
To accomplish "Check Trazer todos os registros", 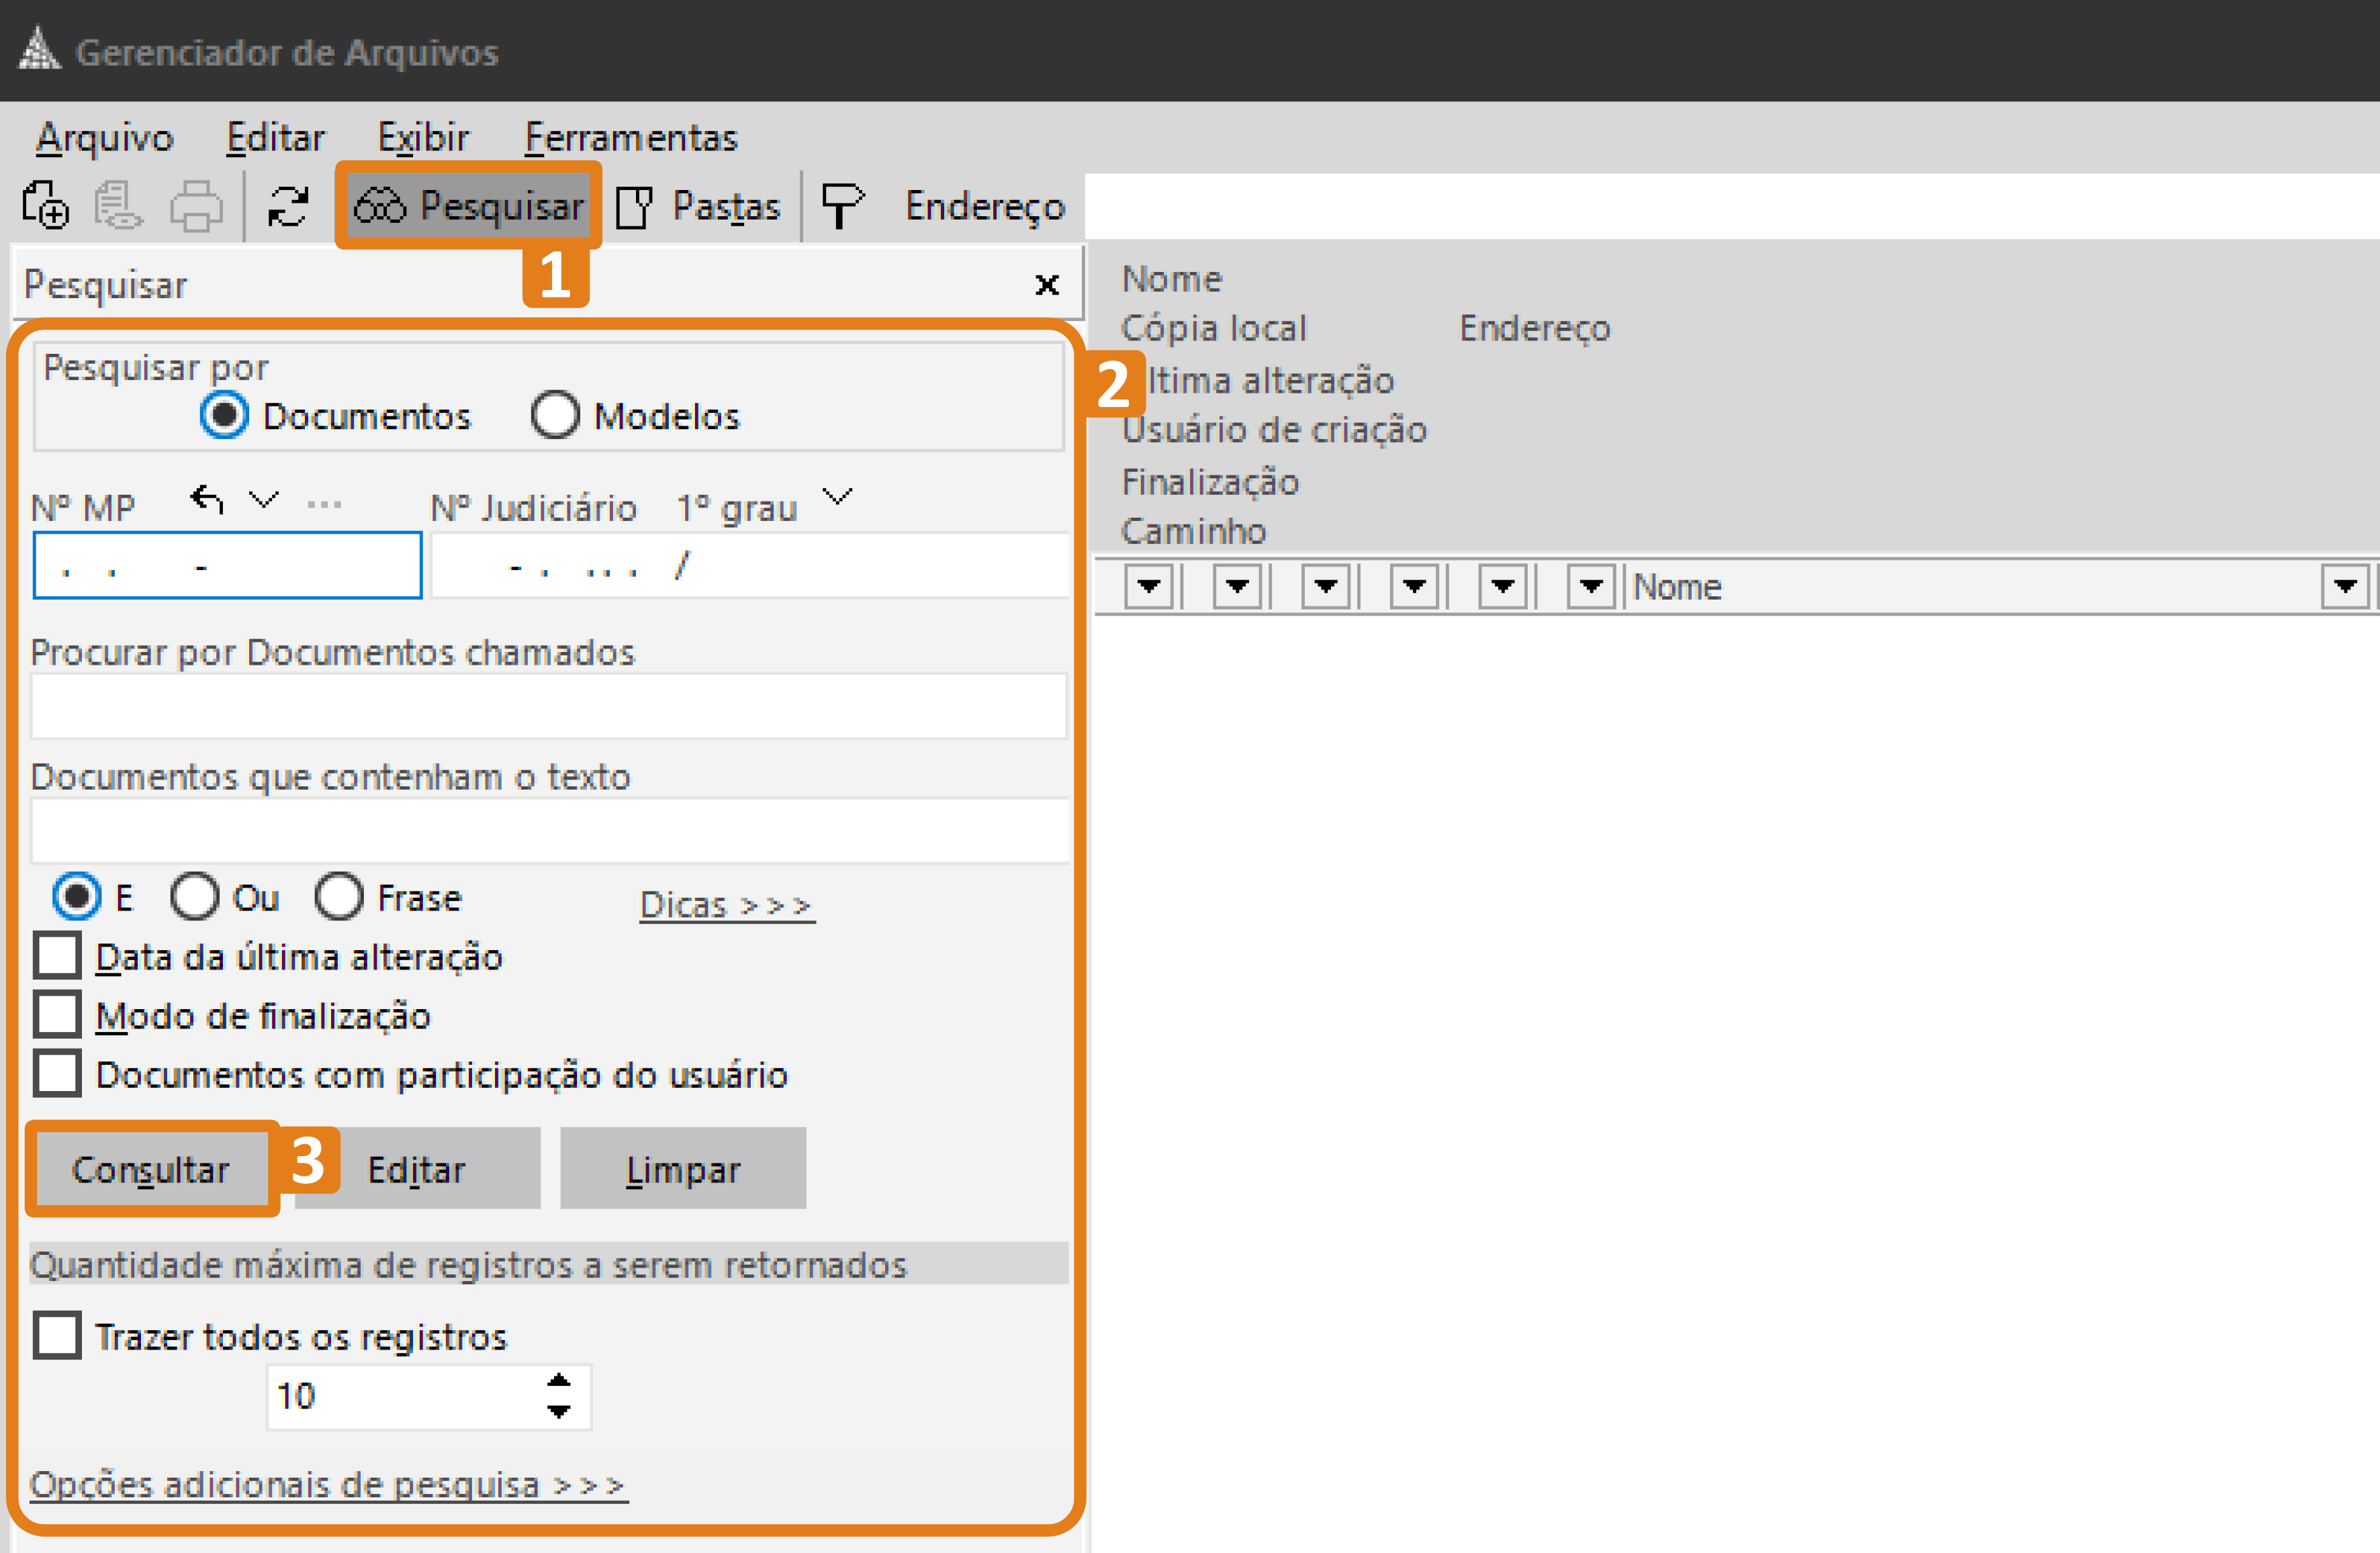I will click(x=57, y=1335).
